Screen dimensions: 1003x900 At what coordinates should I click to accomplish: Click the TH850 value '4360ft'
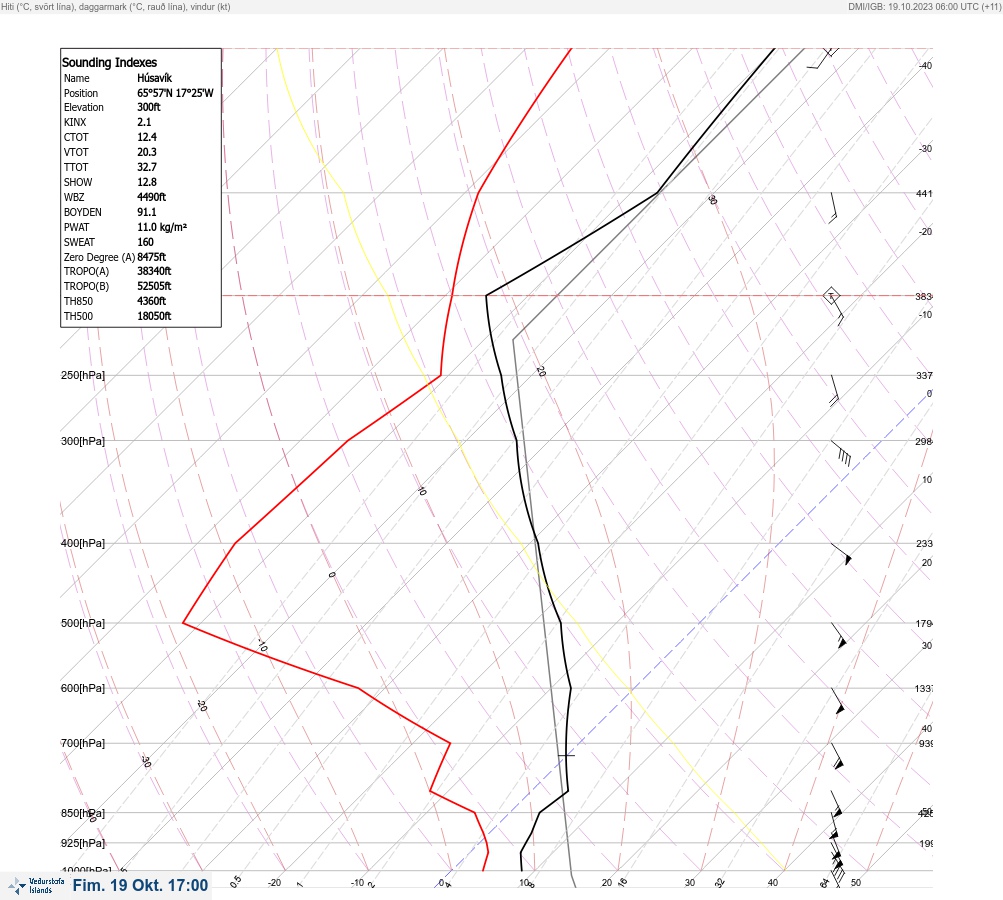click(152, 301)
